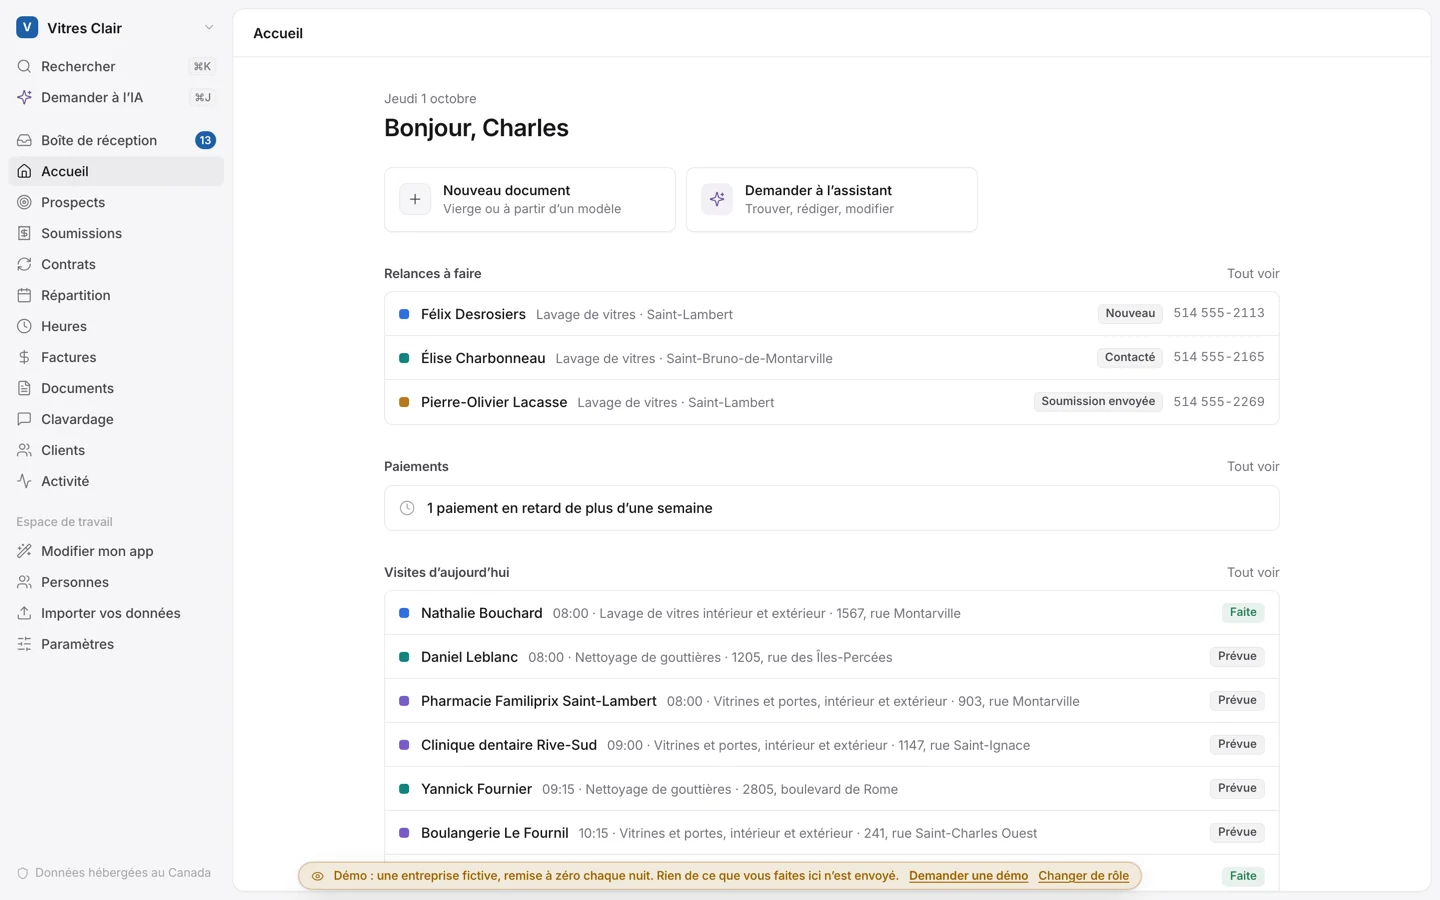Click Tout voir for Visites d'aujourd'hui
This screenshot has width=1440, height=900.
click(x=1253, y=573)
